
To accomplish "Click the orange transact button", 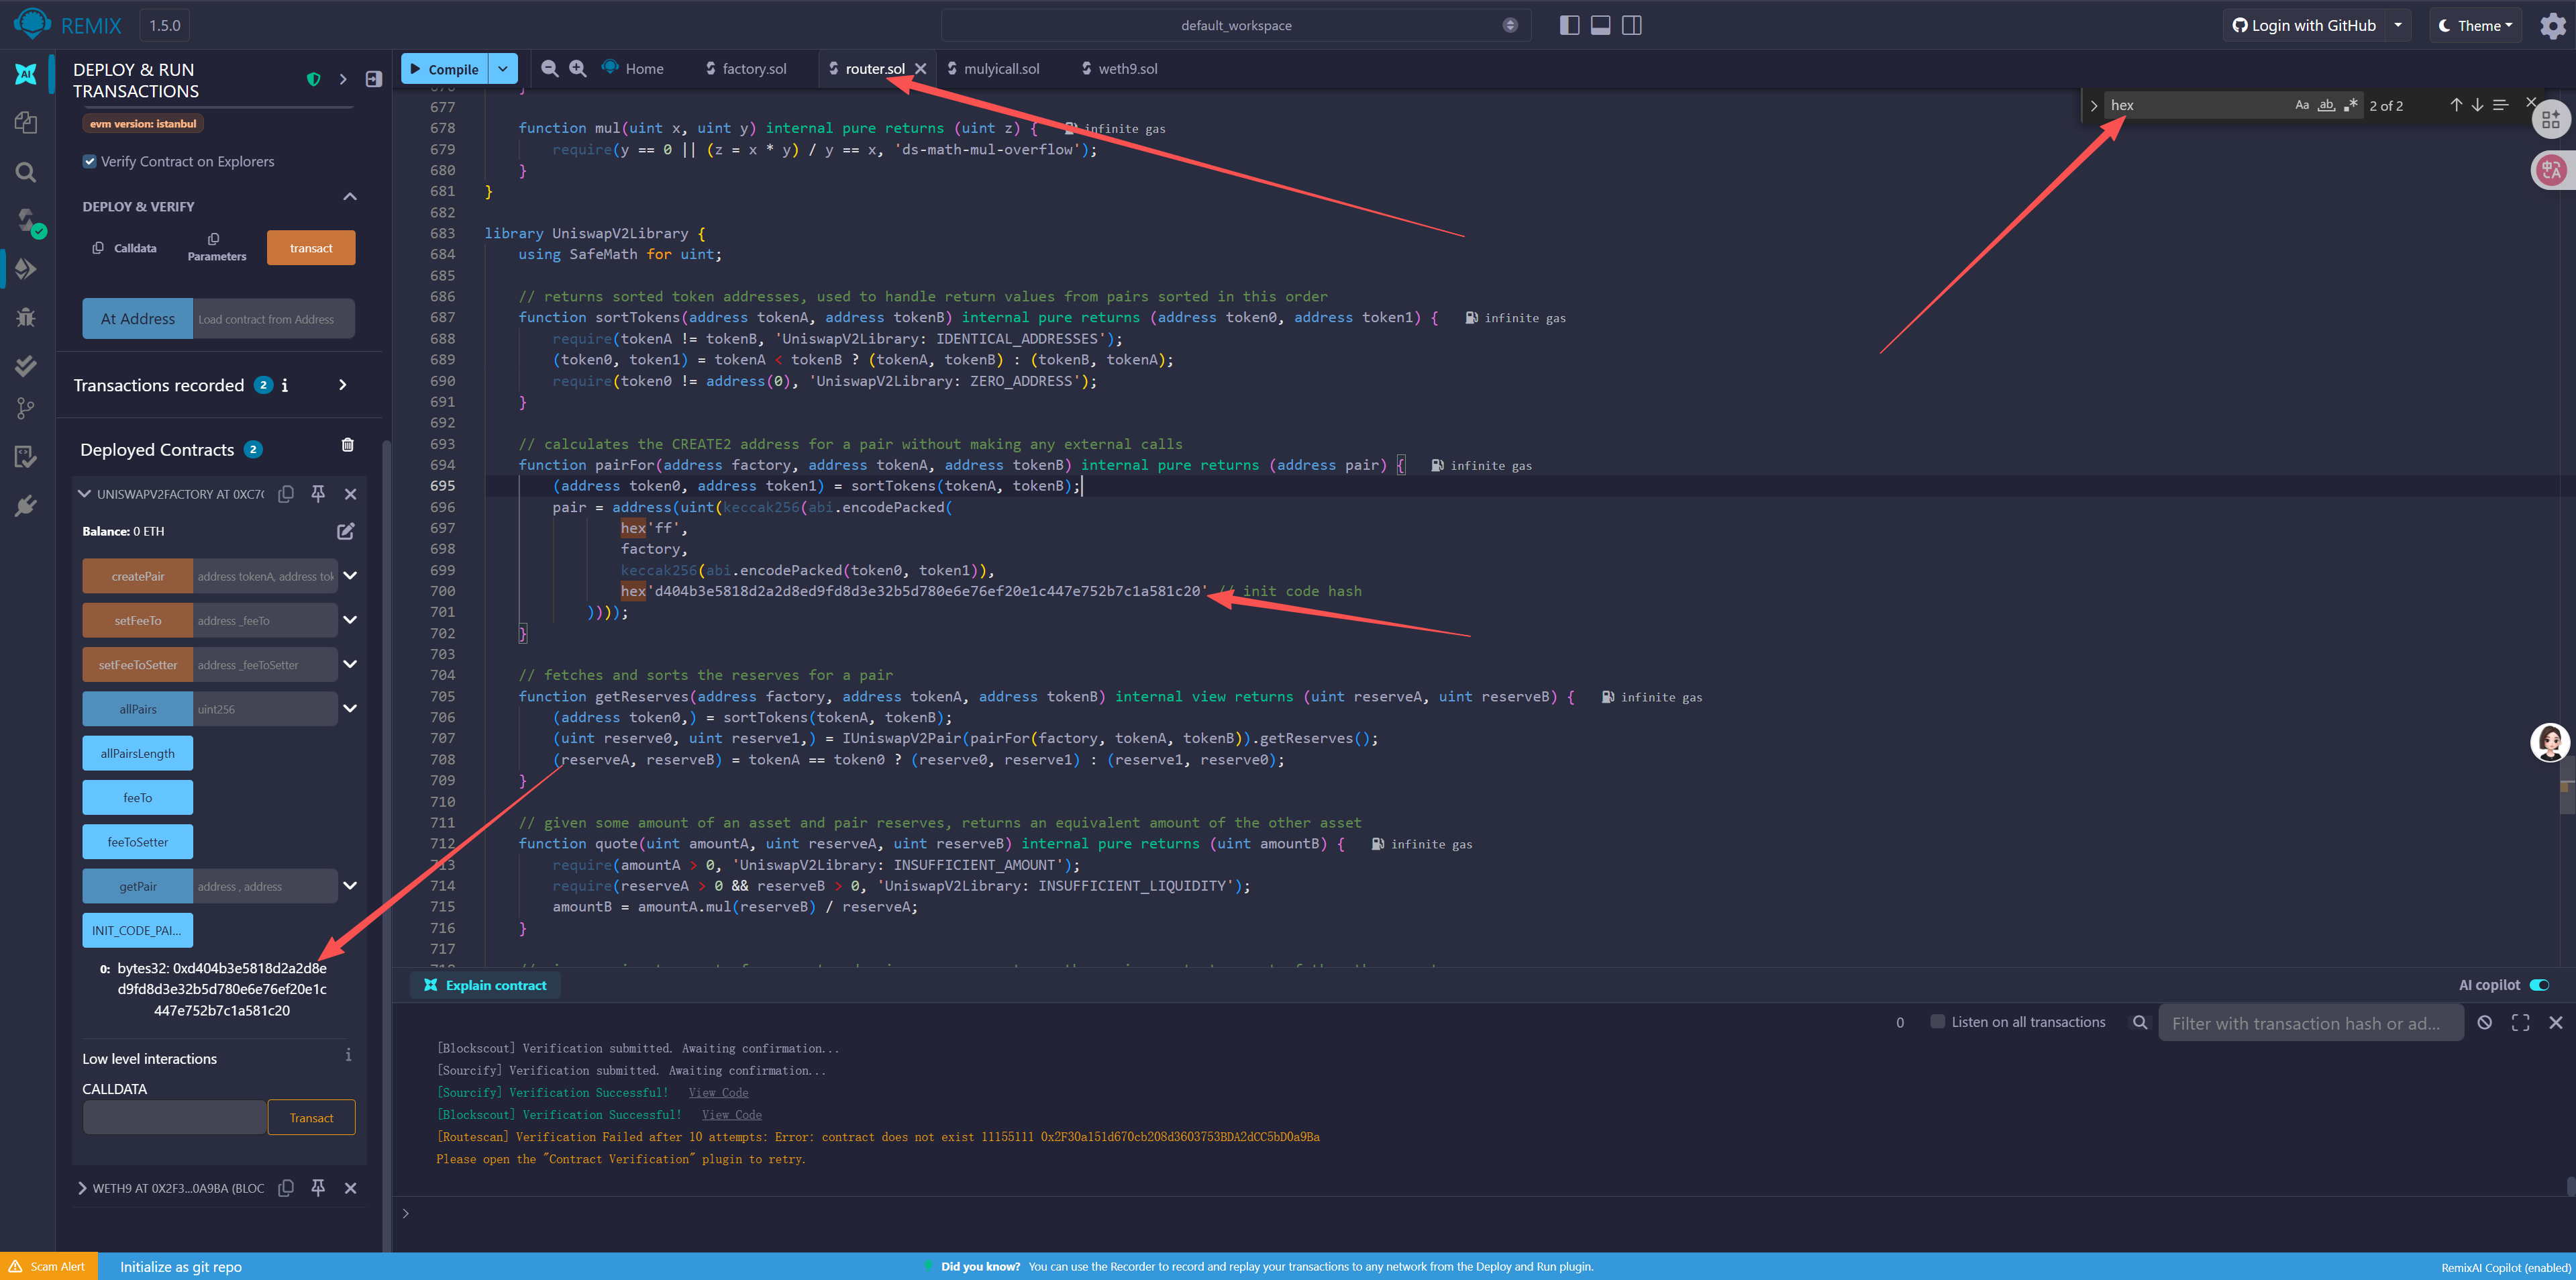I will [311, 248].
